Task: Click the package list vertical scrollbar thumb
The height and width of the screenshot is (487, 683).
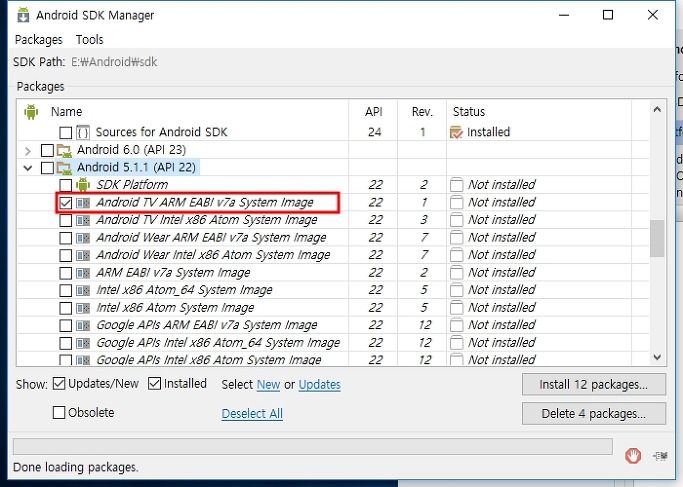Action: (657, 238)
